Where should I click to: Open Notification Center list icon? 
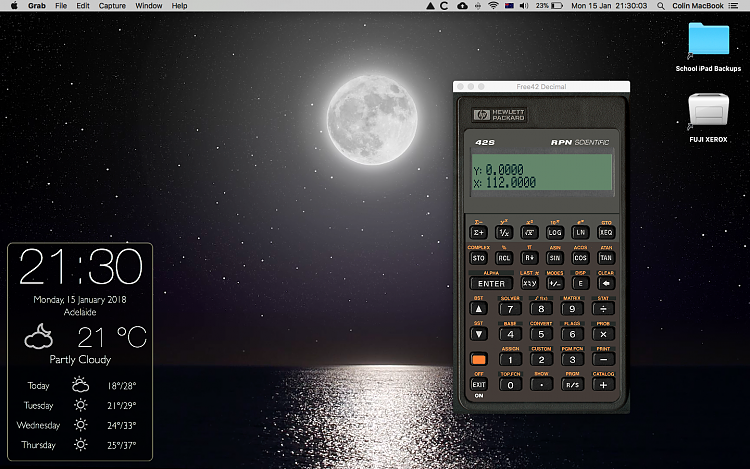coord(733,6)
